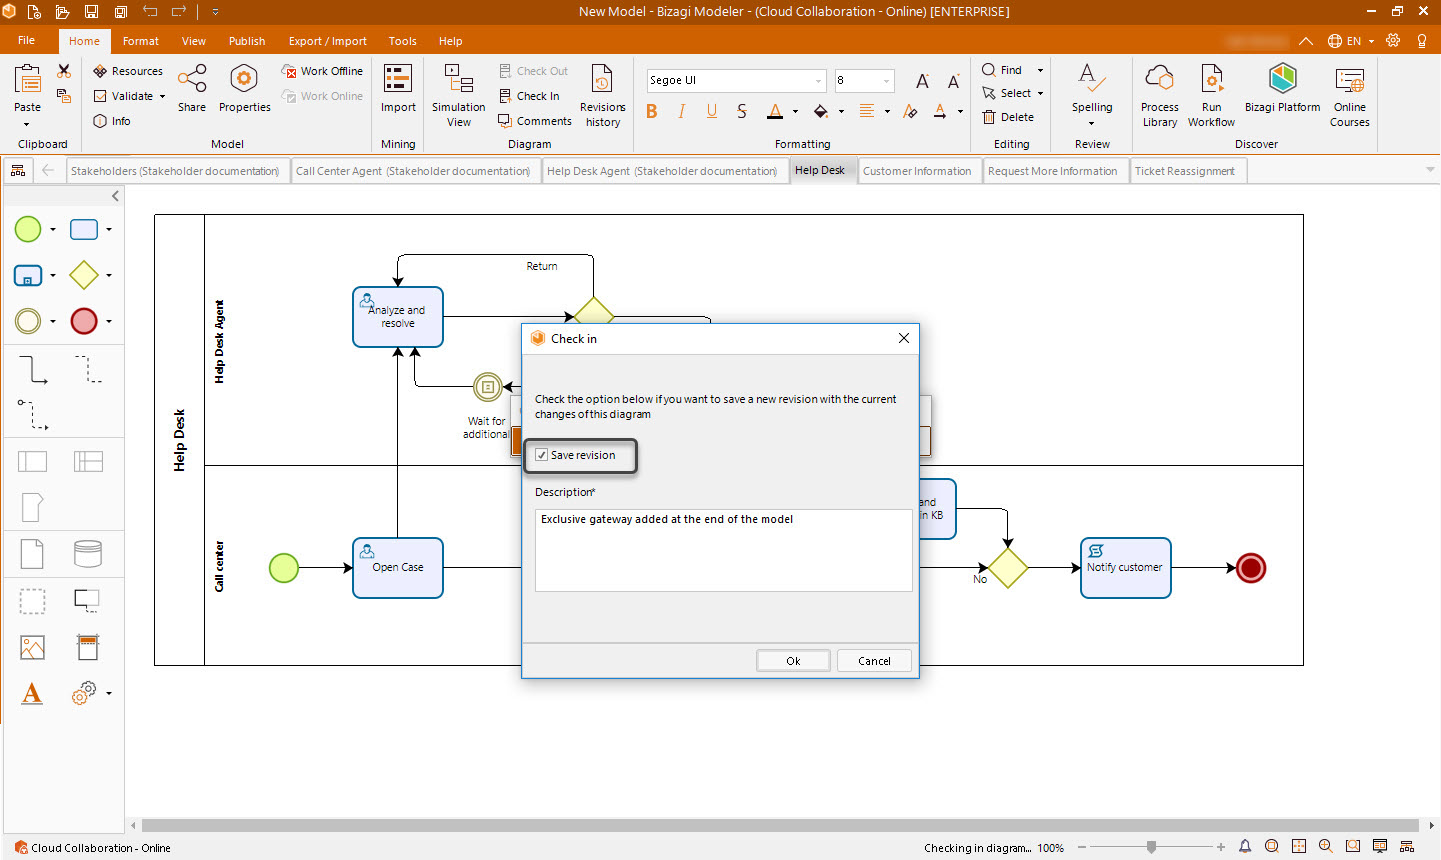The image size is (1441, 860).
Task: Open Bizagi Platform
Action: tap(1283, 88)
